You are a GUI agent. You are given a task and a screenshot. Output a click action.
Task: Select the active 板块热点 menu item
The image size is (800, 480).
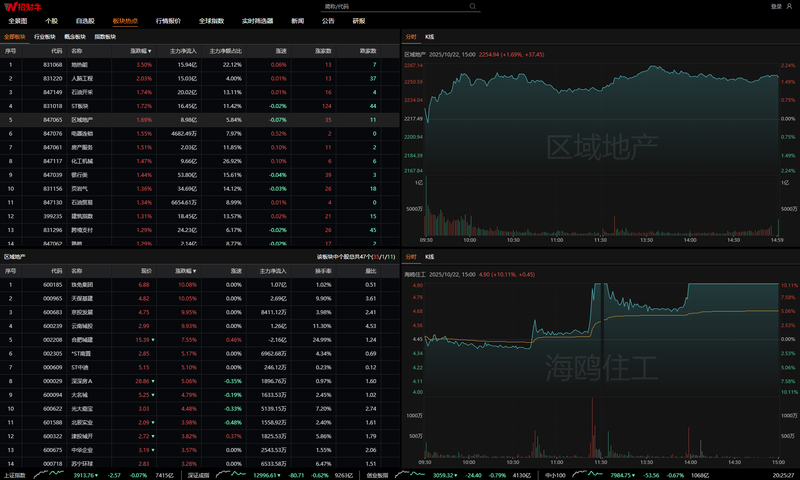tap(125, 21)
